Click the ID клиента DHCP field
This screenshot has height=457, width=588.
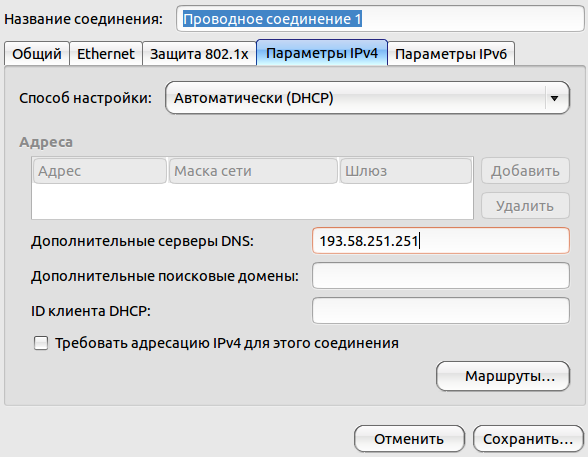click(441, 311)
